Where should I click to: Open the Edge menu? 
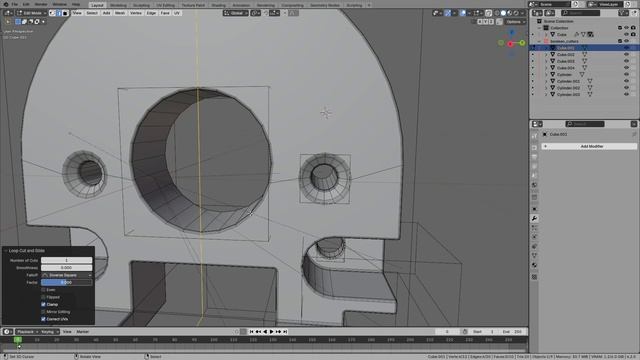pos(151,13)
